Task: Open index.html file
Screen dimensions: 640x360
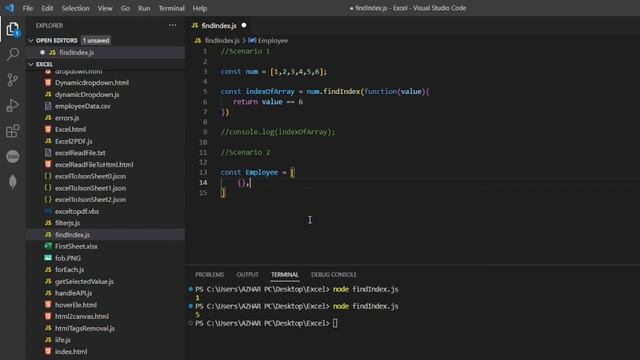Action: click(71, 351)
